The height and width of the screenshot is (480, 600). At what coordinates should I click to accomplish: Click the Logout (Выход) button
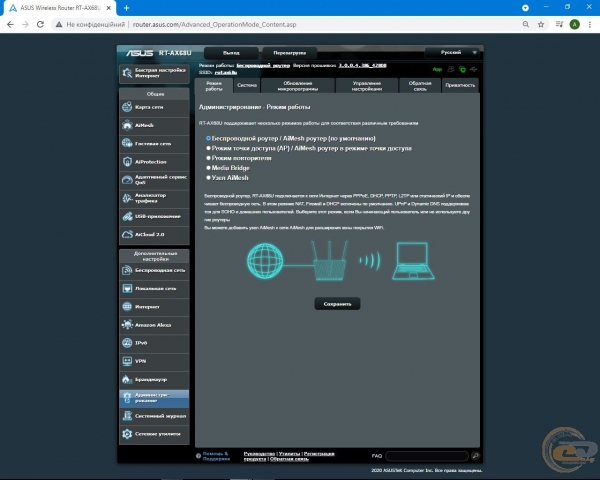pos(231,53)
